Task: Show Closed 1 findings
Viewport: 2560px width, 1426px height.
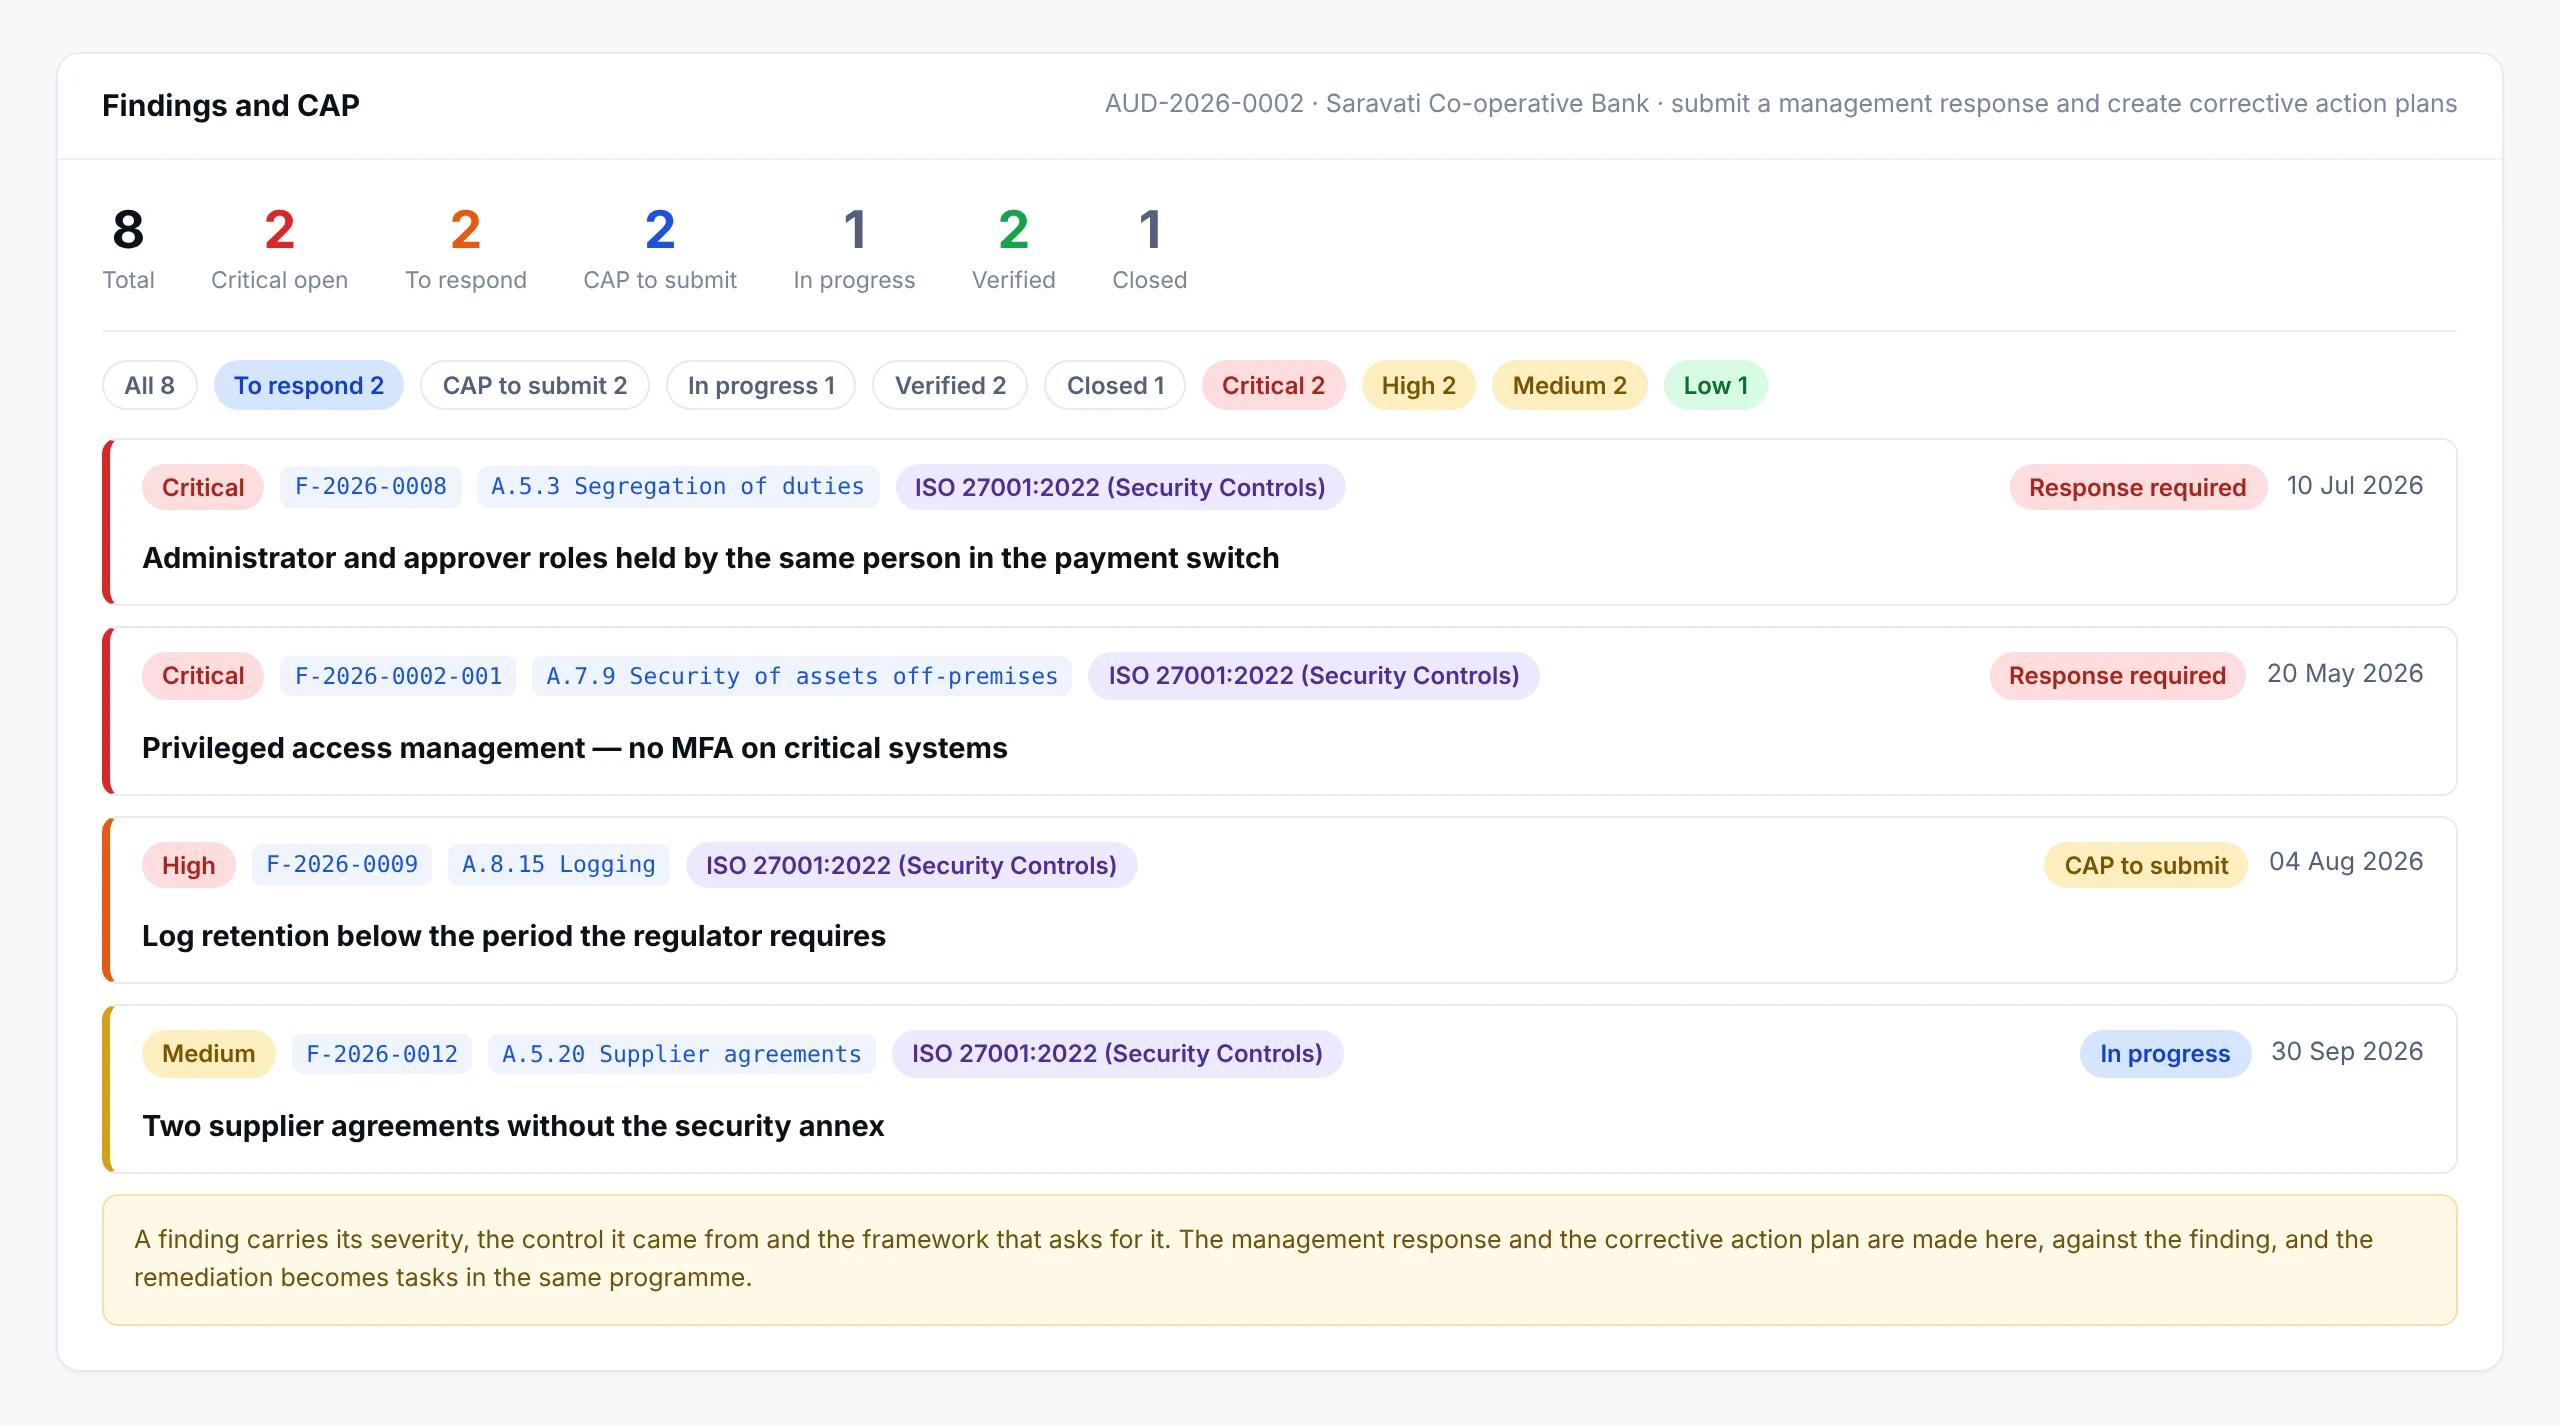Action: (x=1115, y=385)
